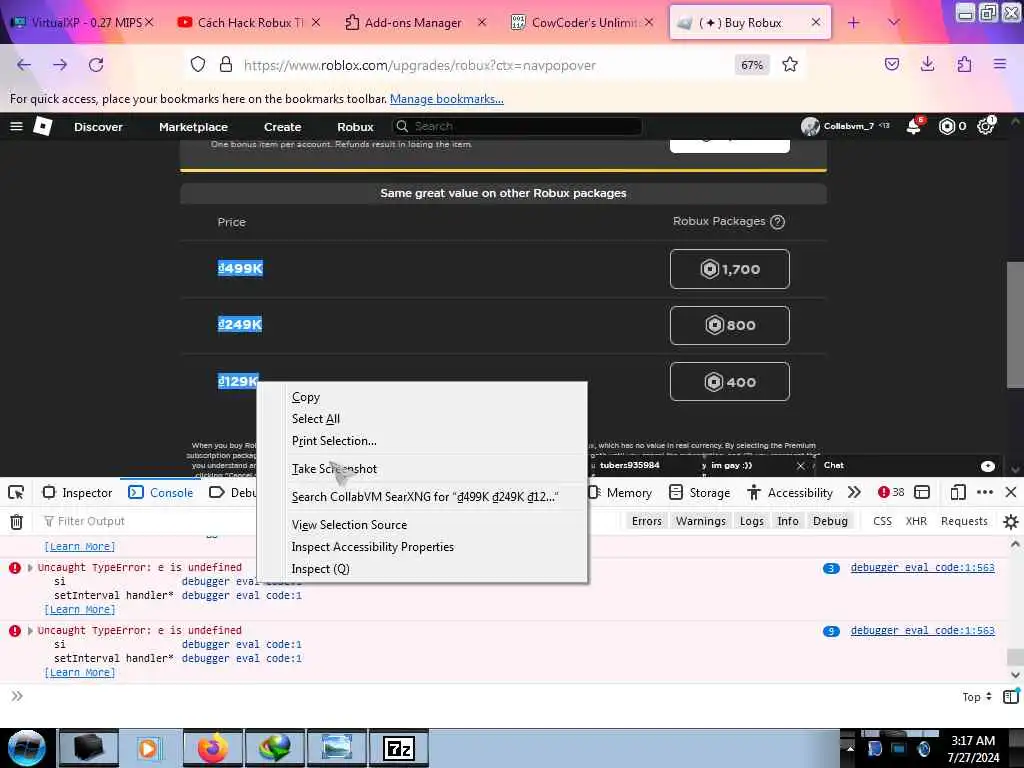Toggle the XHR filter
This screenshot has height=768, width=1024.
[916, 521]
